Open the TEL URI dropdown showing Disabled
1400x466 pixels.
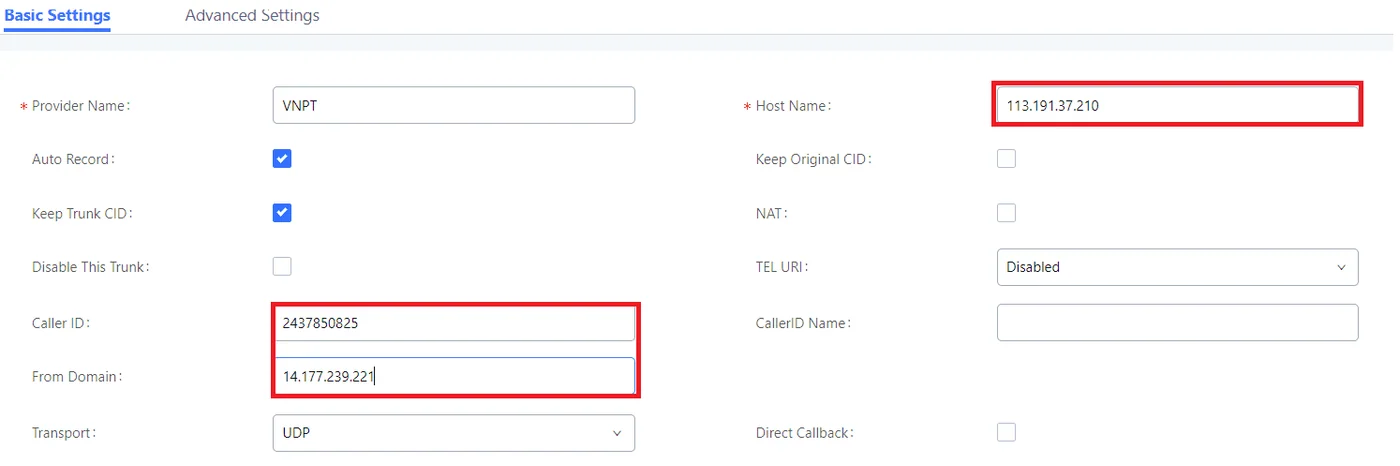point(1178,267)
